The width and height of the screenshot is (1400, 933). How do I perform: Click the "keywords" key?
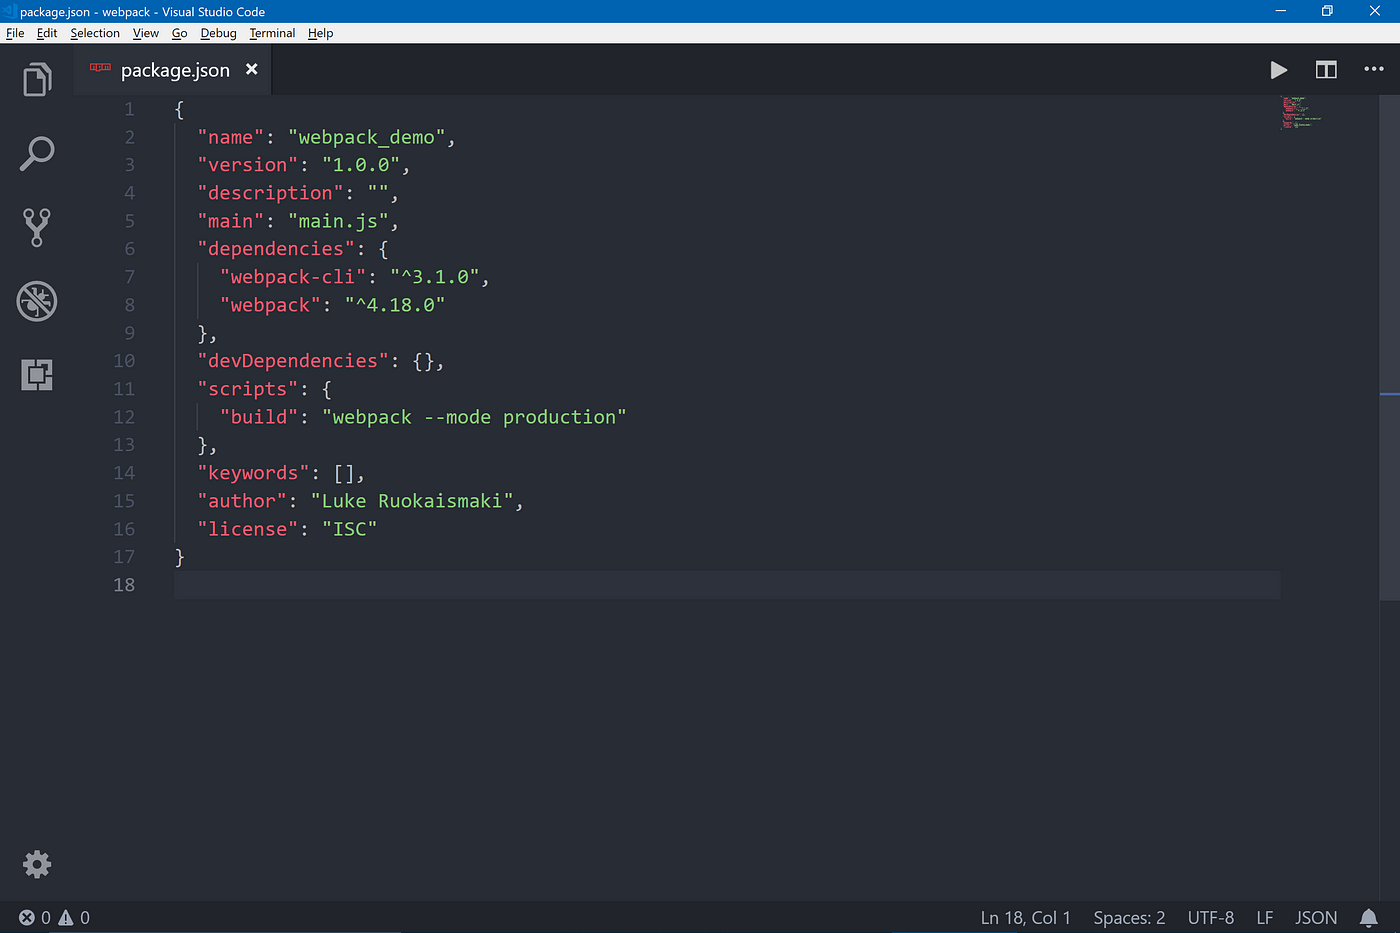(x=253, y=473)
